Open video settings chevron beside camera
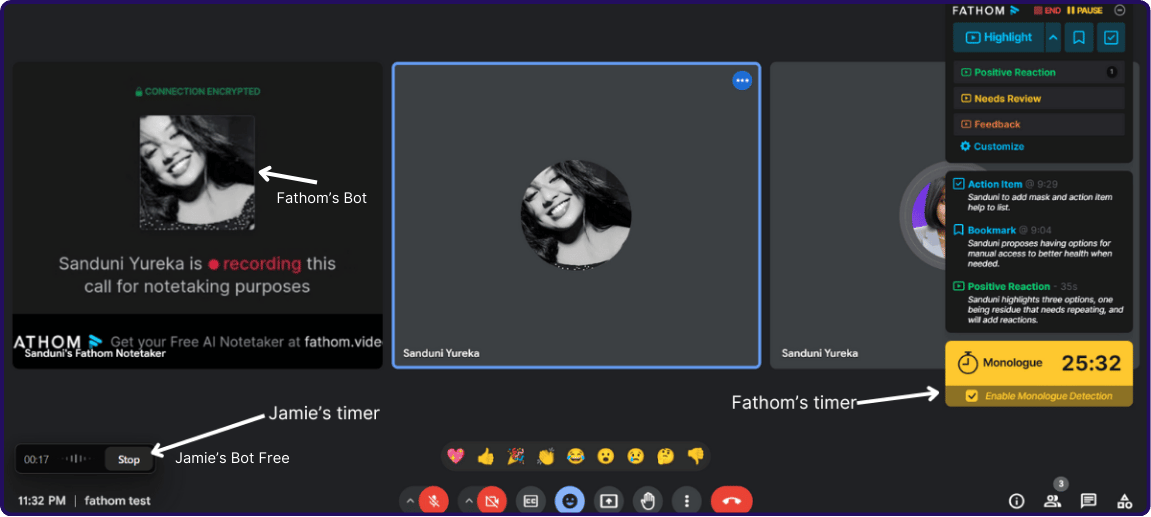Image resolution: width=1151 pixels, height=517 pixels. coord(468,502)
